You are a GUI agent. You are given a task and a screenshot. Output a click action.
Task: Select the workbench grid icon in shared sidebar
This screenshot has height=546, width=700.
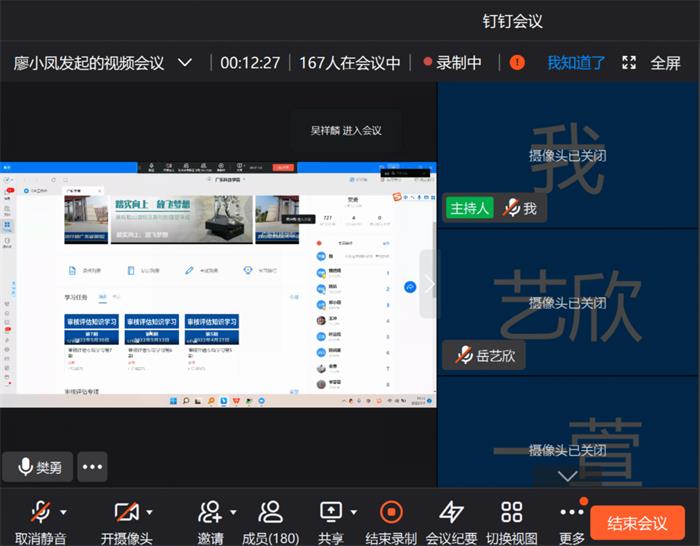pos(7,225)
